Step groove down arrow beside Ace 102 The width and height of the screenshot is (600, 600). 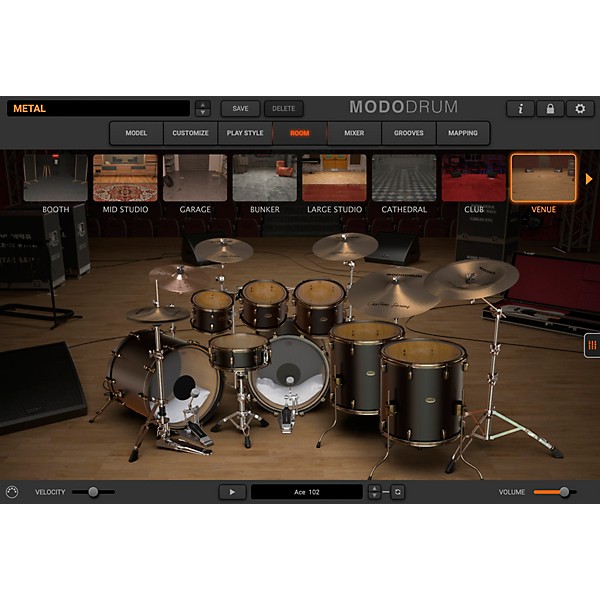pyautogui.click(x=374, y=496)
